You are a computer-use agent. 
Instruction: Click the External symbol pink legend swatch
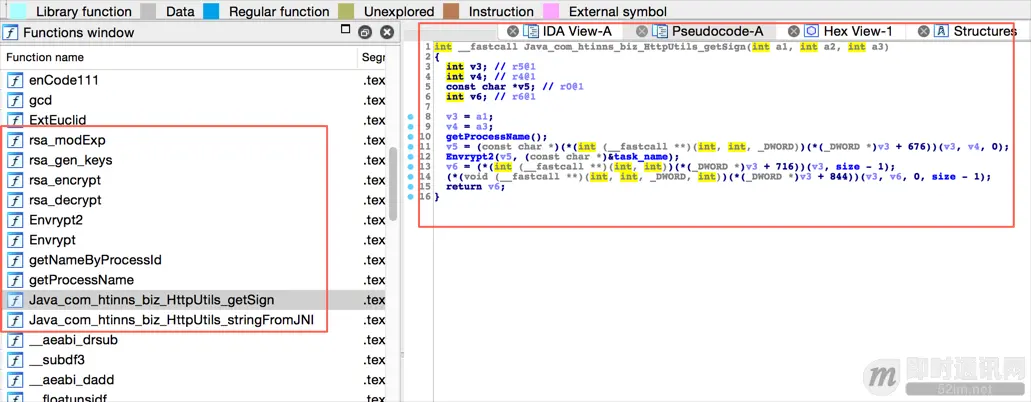click(551, 11)
